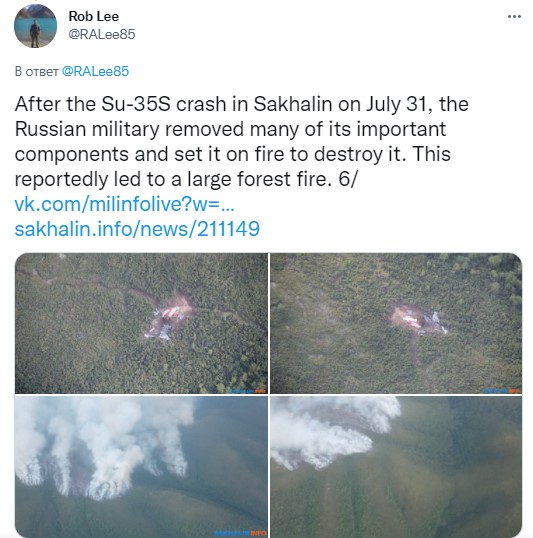This screenshot has width=533, height=538.
Task: Open the three-dot more options menu
Action: [514, 16]
